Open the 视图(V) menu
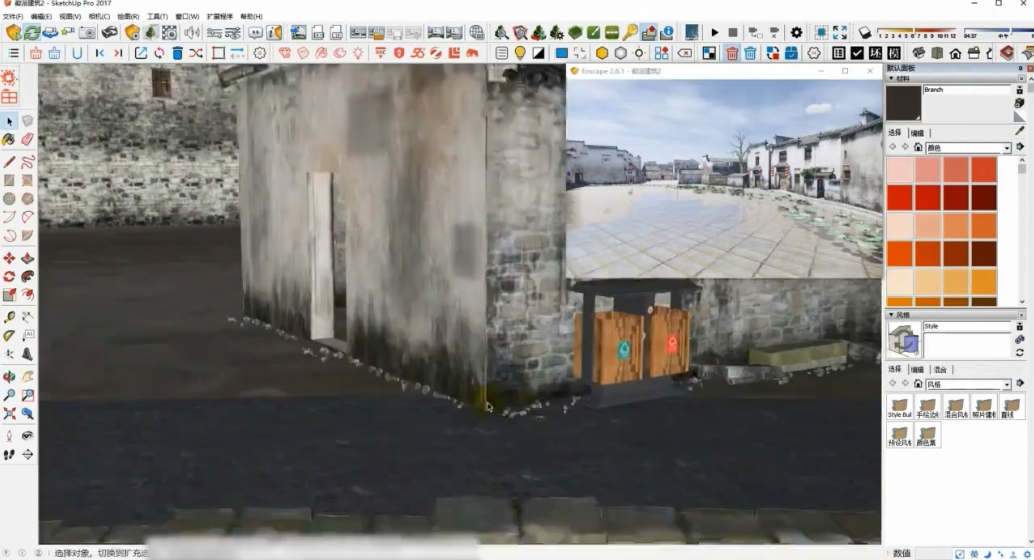The width and height of the screenshot is (1034, 560). [x=70, y=16]
